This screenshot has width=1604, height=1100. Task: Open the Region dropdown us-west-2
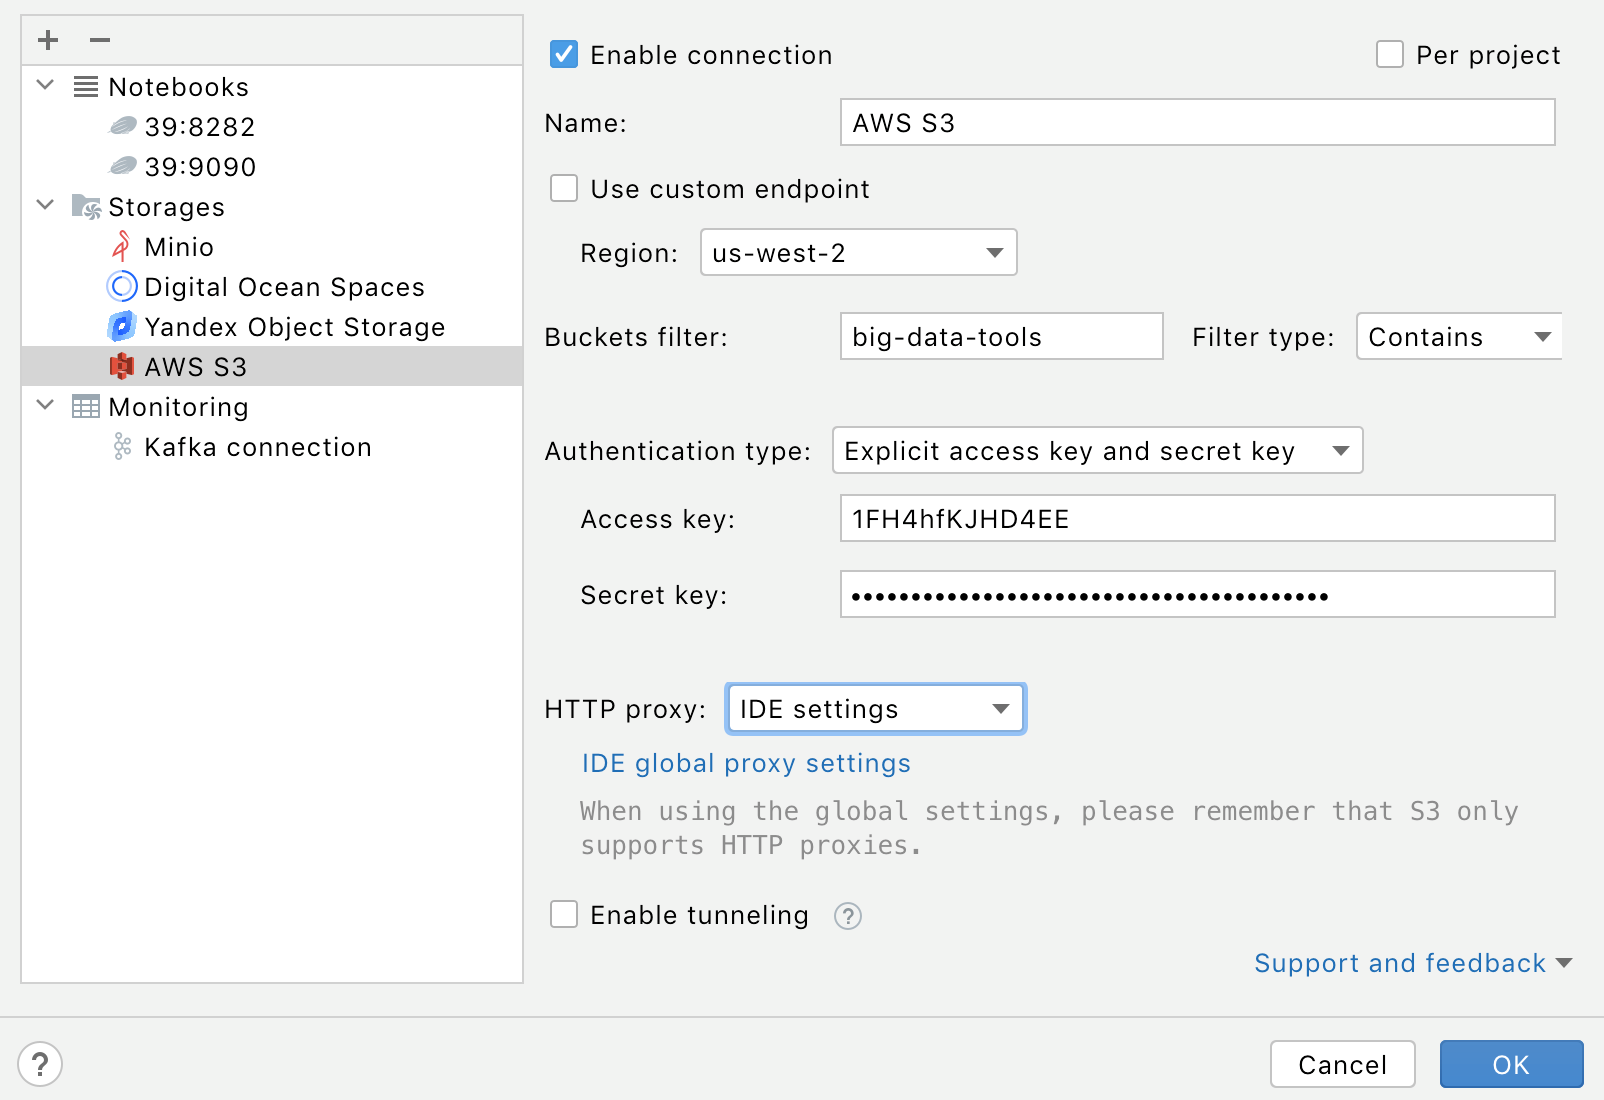859,252
